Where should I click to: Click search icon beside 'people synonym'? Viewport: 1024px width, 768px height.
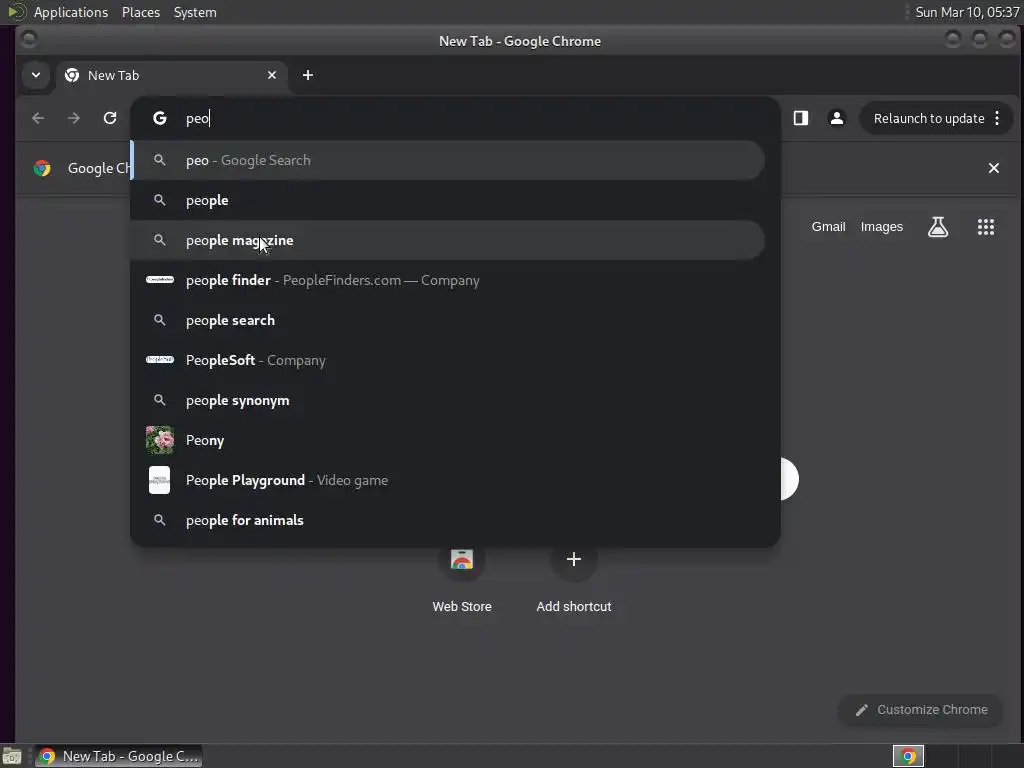(159, 400)
